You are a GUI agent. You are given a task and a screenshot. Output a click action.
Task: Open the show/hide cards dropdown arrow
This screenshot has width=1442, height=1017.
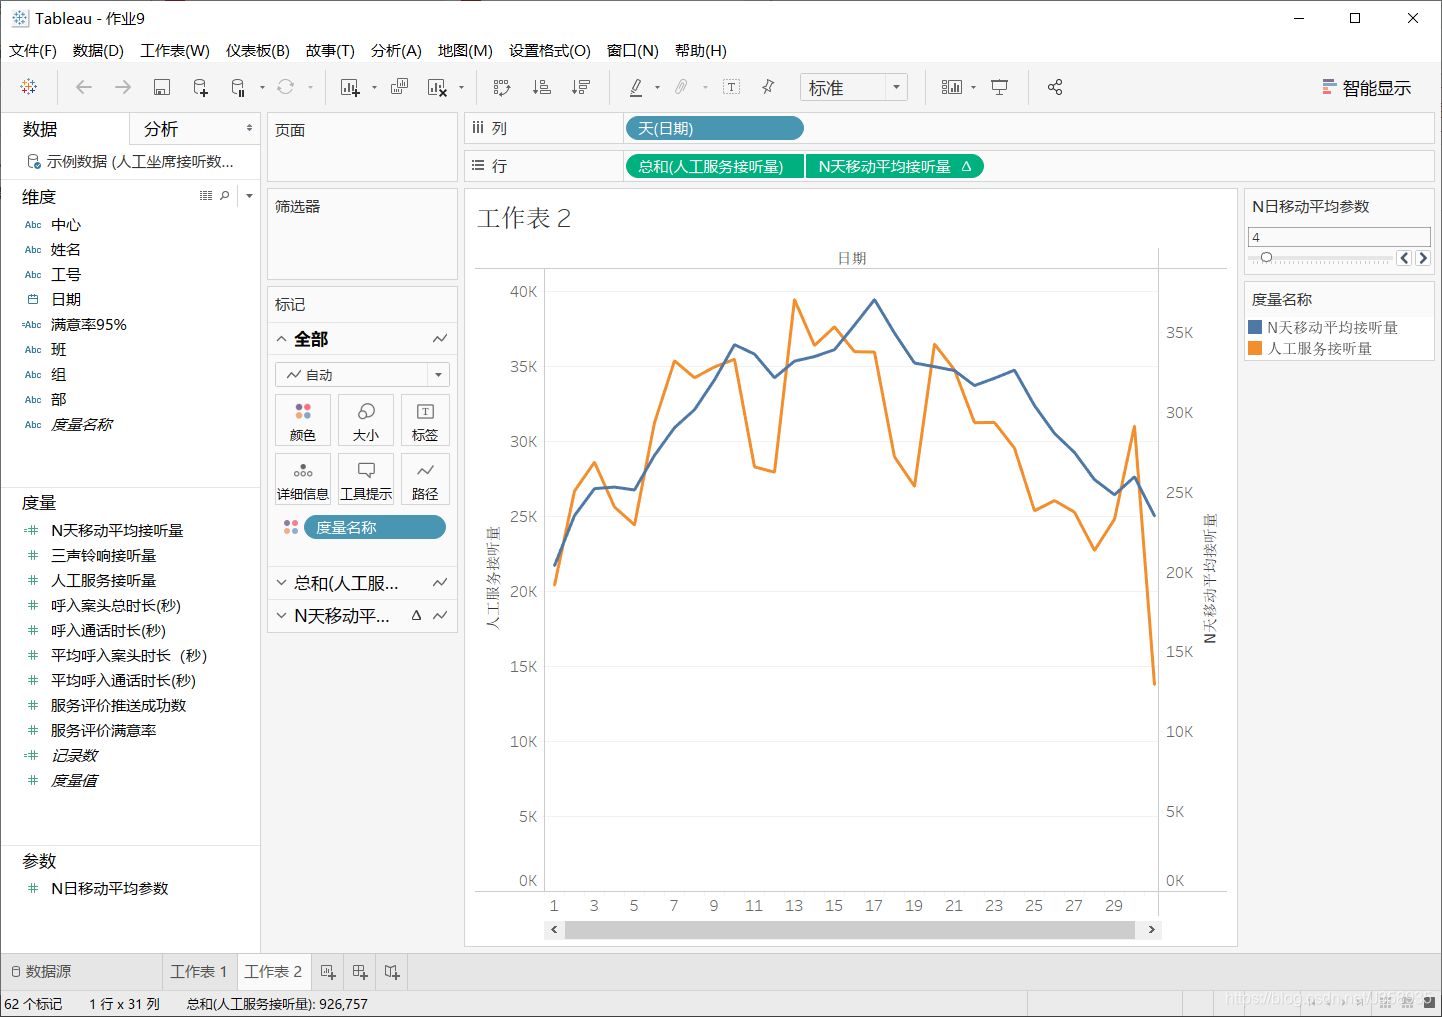[973, 87]
